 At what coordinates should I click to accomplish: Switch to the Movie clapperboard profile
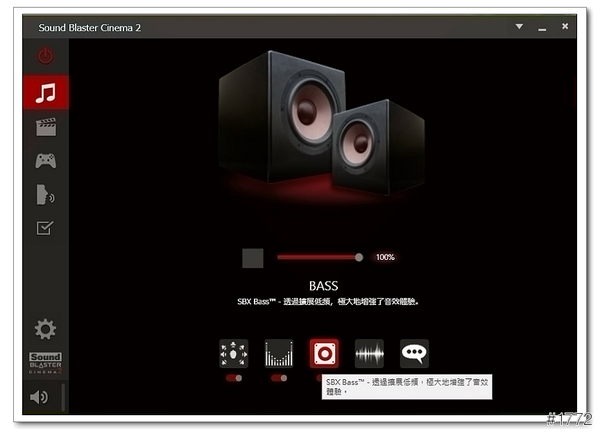pyautogui.click(x=45, y=126)
